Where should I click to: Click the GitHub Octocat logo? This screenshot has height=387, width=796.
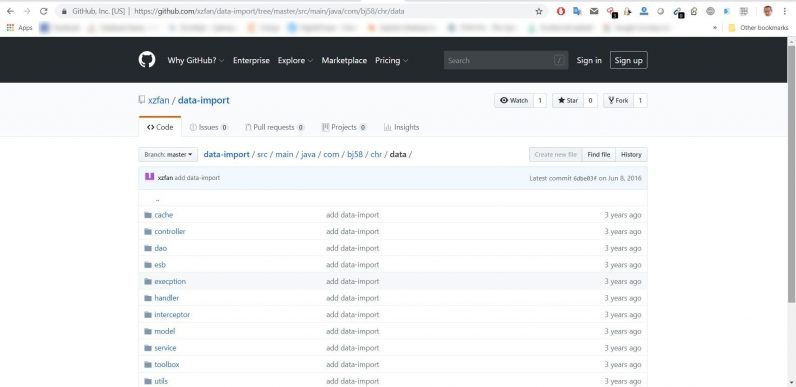(x=147, y=60)
